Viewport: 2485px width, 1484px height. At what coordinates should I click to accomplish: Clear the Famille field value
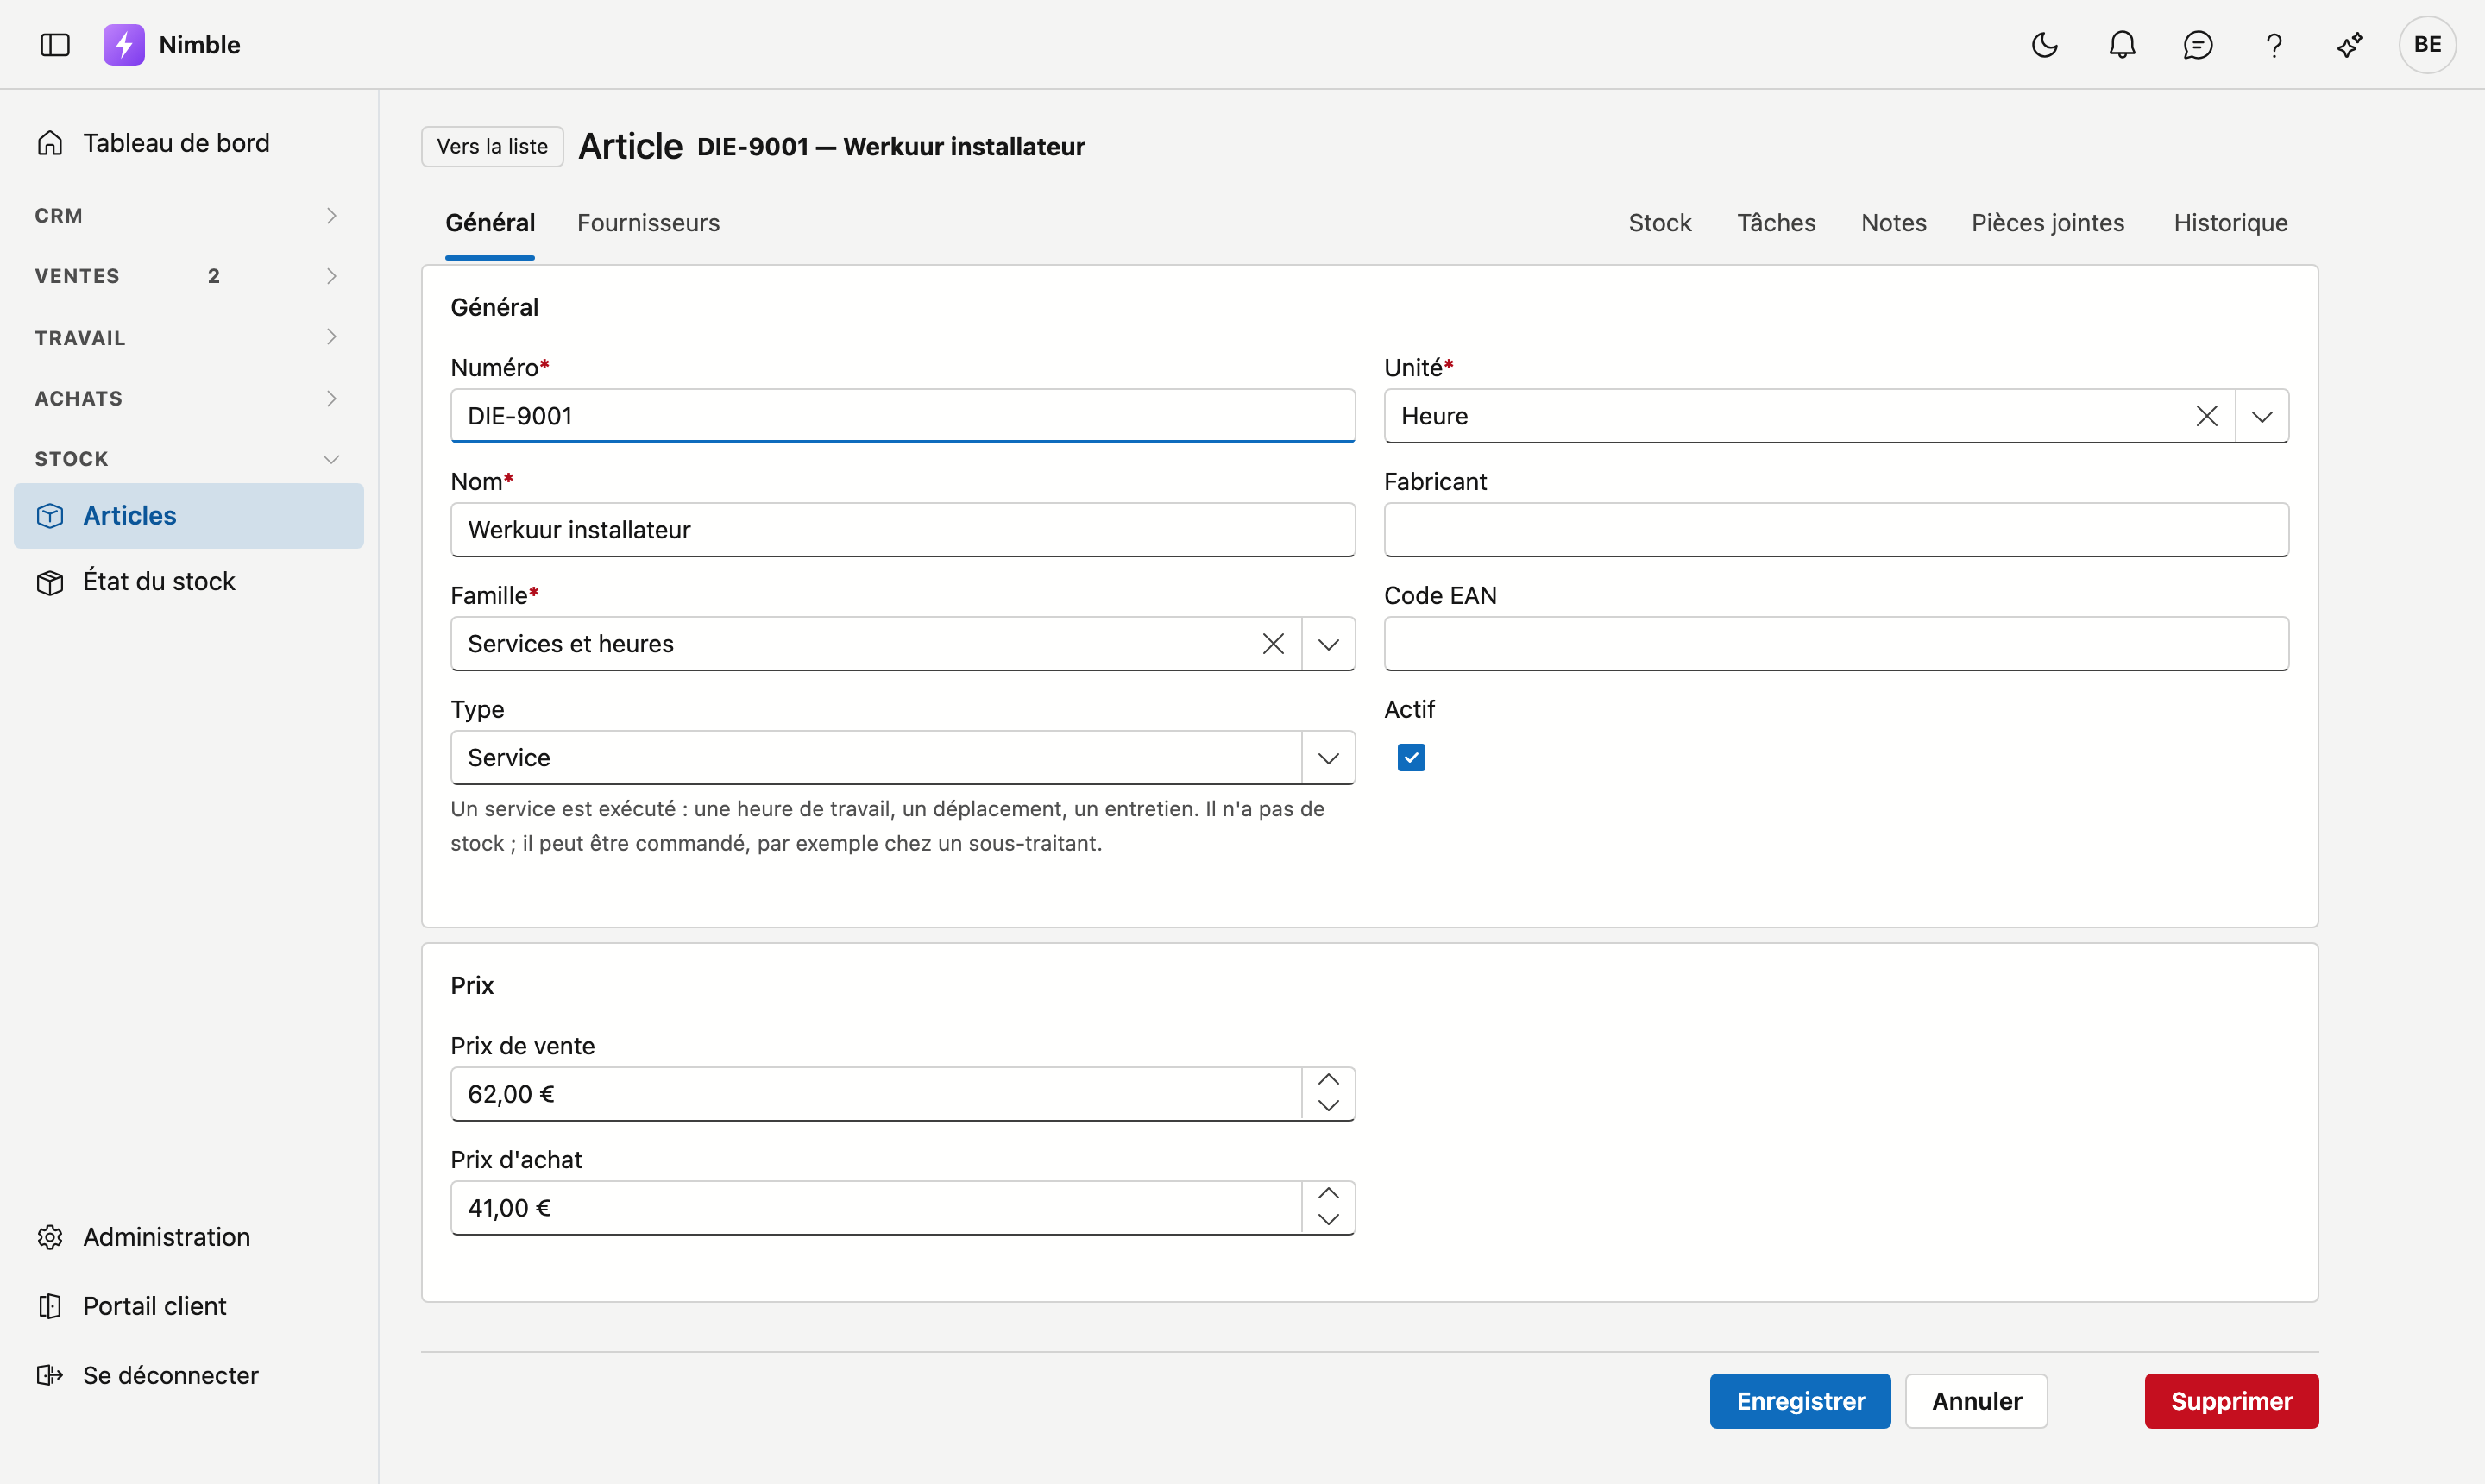(x=1273, y=644)
